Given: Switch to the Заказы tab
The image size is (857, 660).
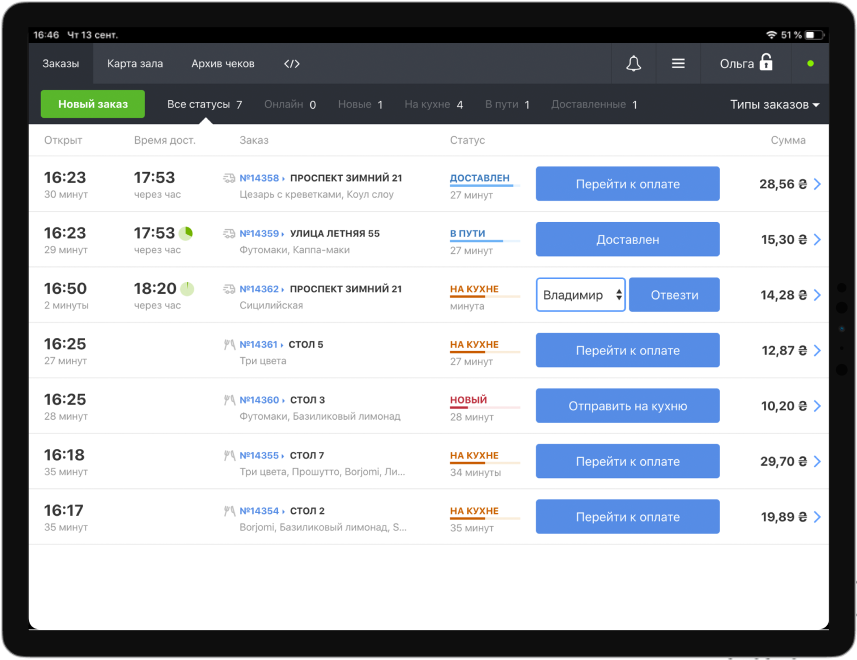Looking at the screenshot, I should pyautogui.click(x=61, y=63).
